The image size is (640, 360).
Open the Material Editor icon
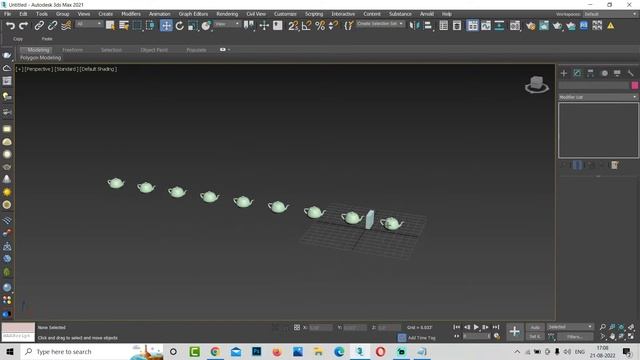[515, 26]
